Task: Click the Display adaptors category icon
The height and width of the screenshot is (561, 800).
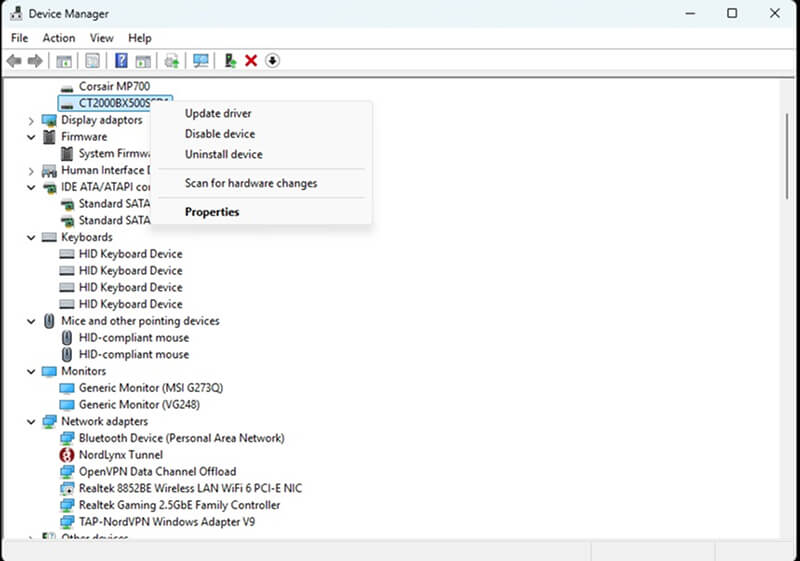Action: [49, 120]
